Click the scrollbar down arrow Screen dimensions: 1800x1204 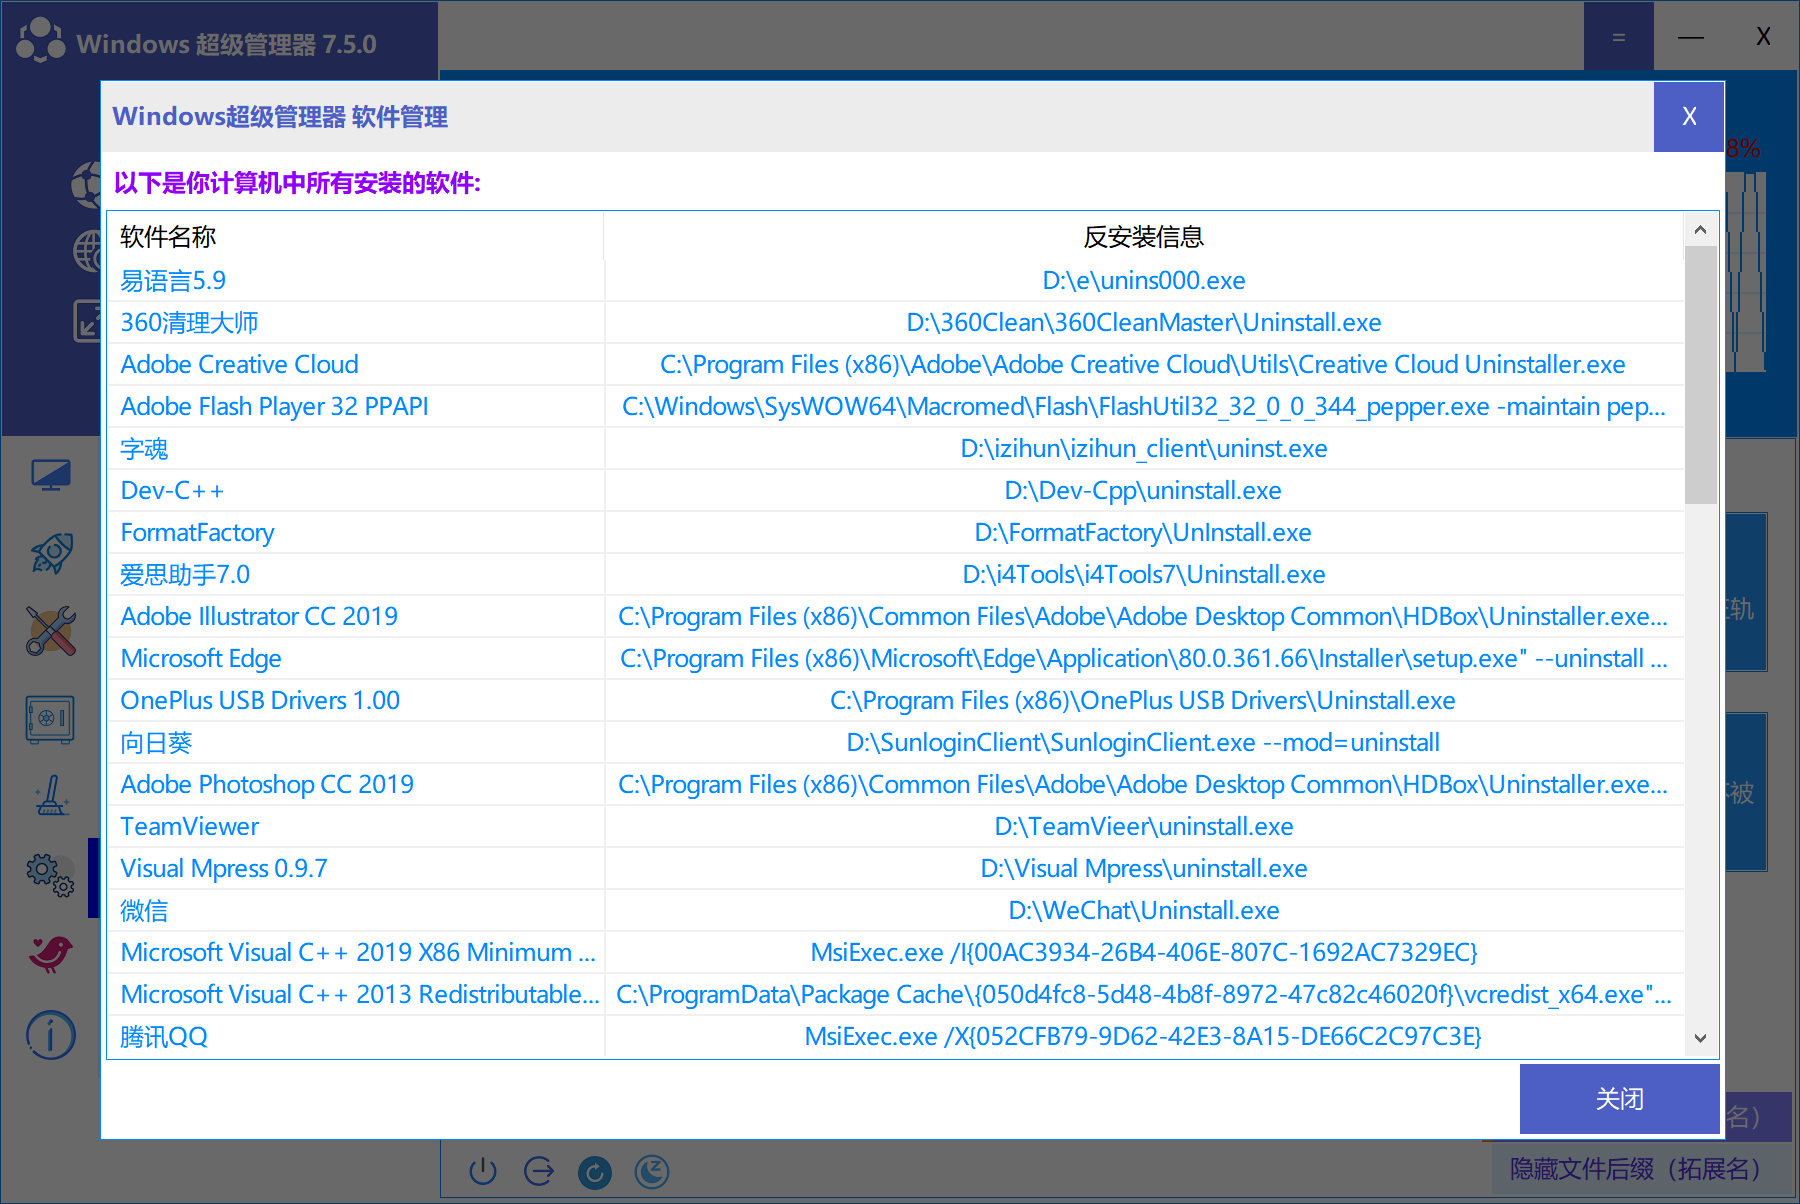tap(1700, 1039)
